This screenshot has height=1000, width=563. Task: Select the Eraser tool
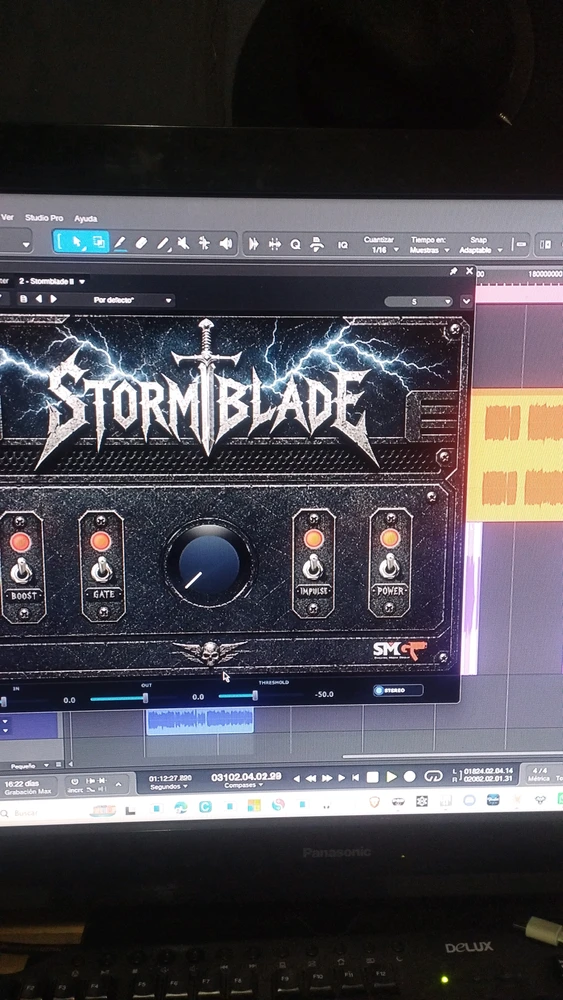[142, 243]
